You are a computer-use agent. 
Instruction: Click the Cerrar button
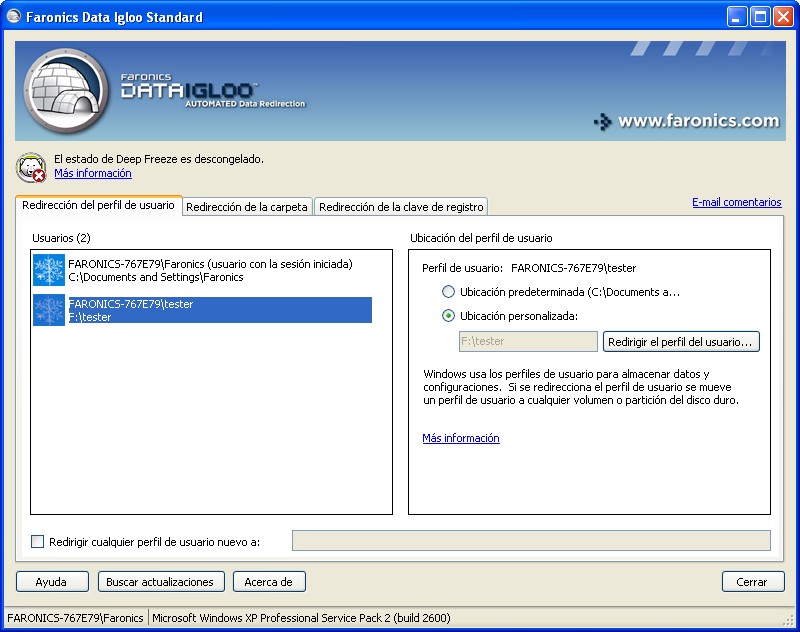pyautogui.click(x=753, y=582)
